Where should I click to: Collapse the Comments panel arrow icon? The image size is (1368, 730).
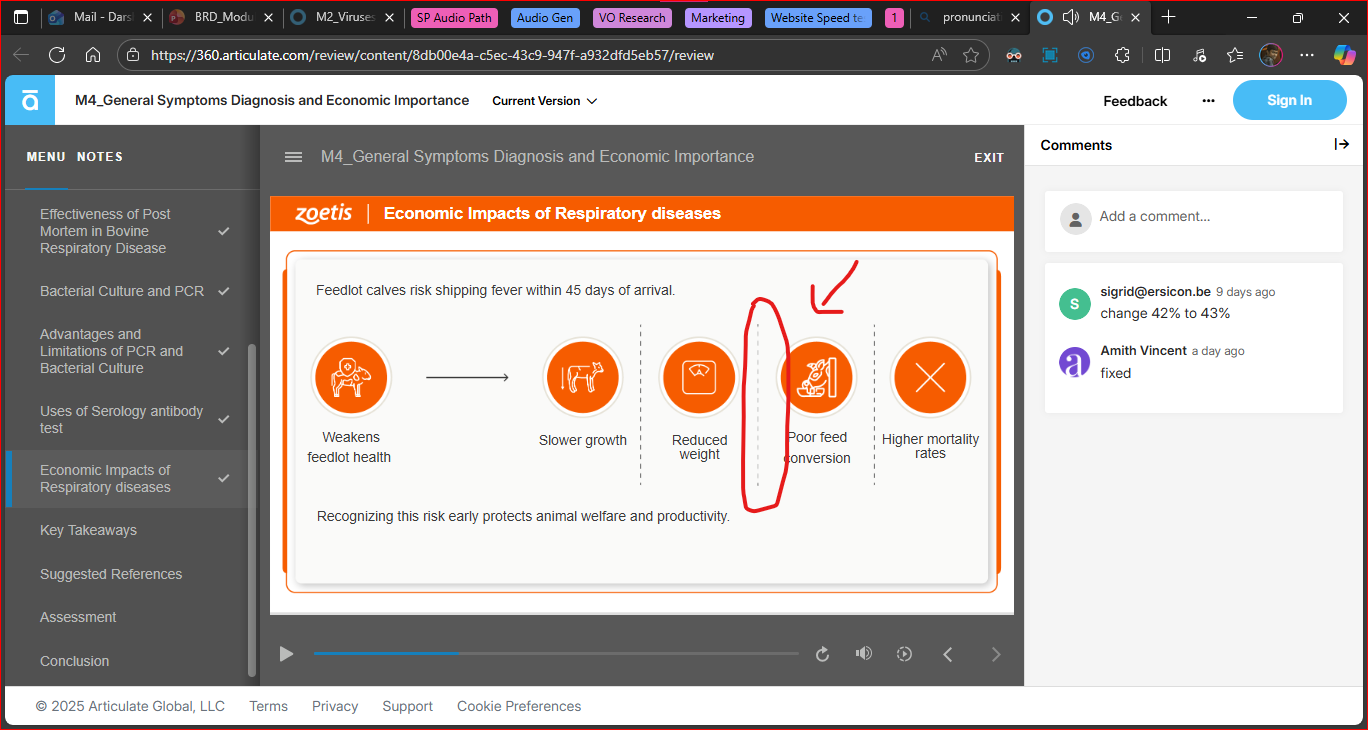click(x=1341, y=145)
